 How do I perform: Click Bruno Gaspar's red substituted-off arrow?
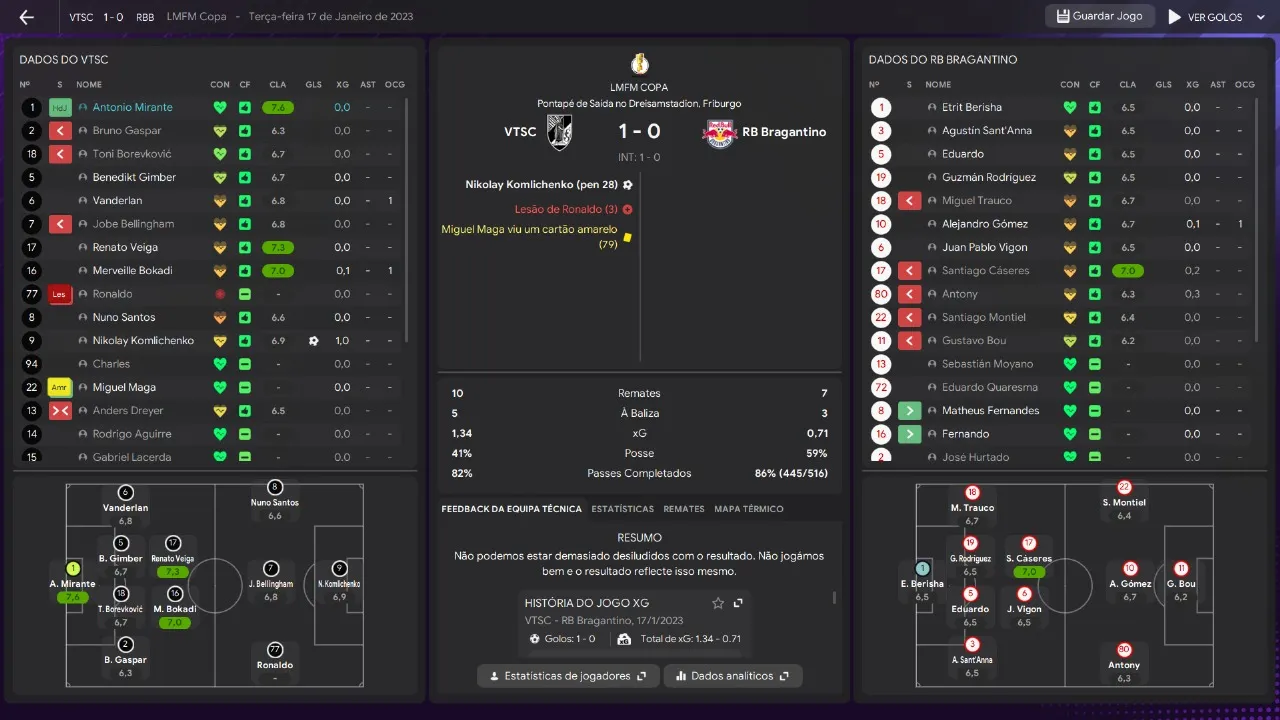tap(60, 131)
